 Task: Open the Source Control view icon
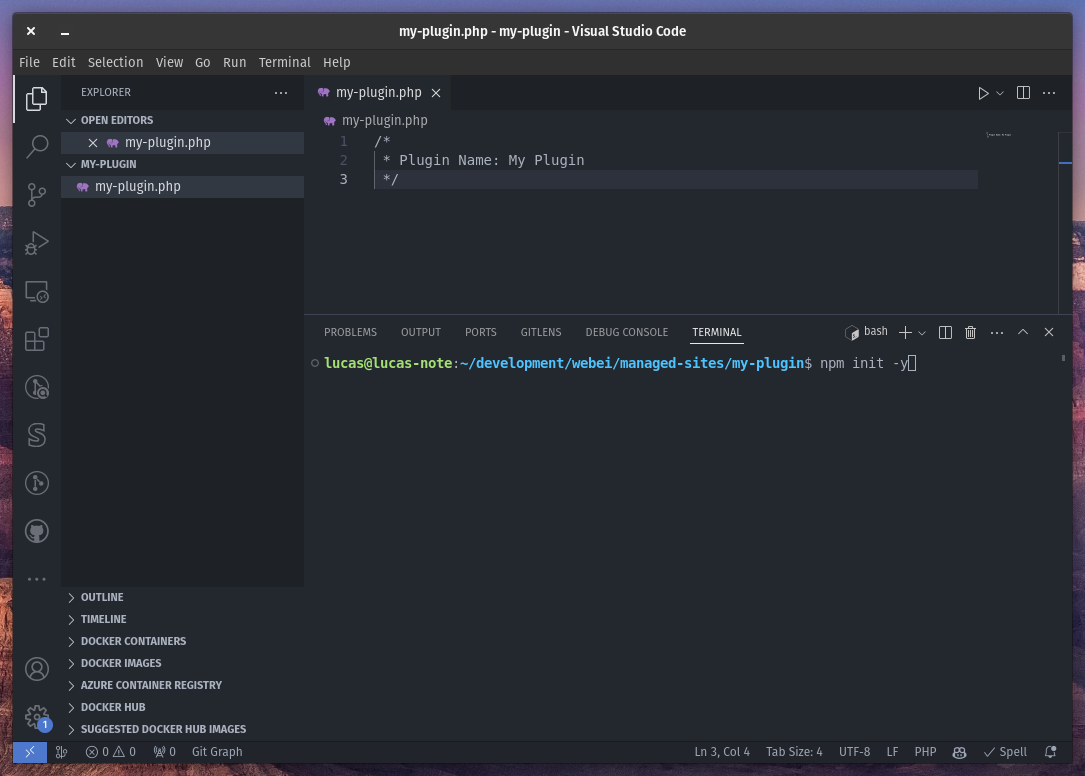[x=37, y=195]
